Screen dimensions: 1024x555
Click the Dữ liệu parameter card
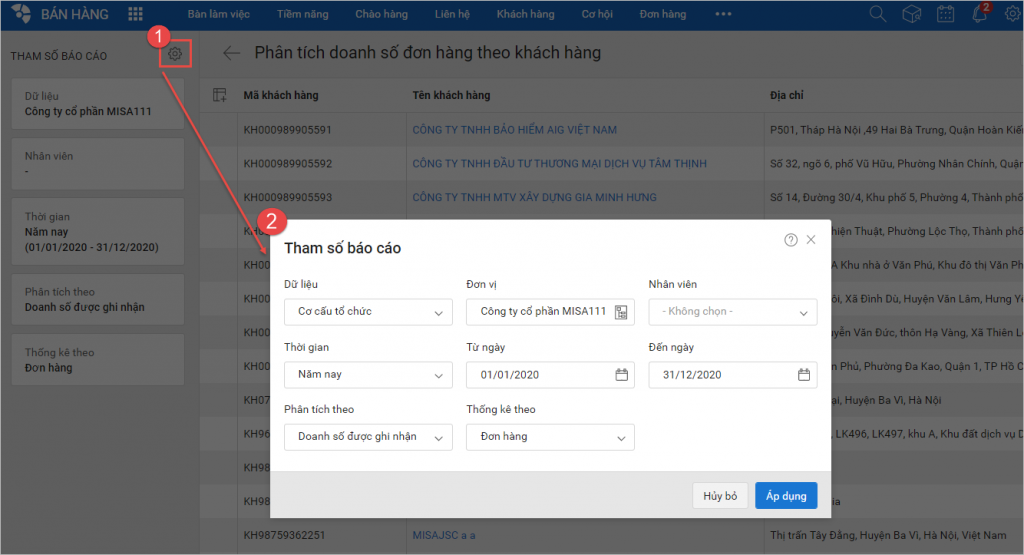(x=97, y=104)
